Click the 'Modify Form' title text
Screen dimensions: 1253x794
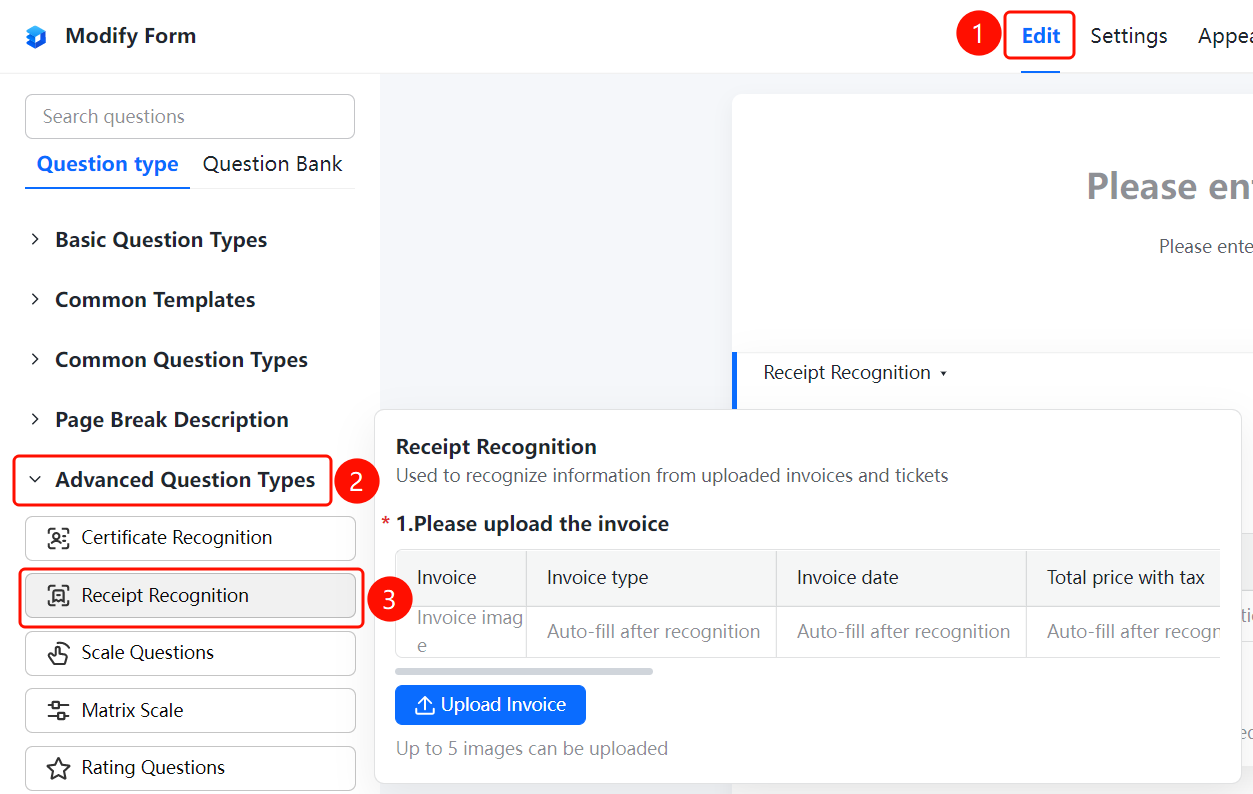point(131,36)
